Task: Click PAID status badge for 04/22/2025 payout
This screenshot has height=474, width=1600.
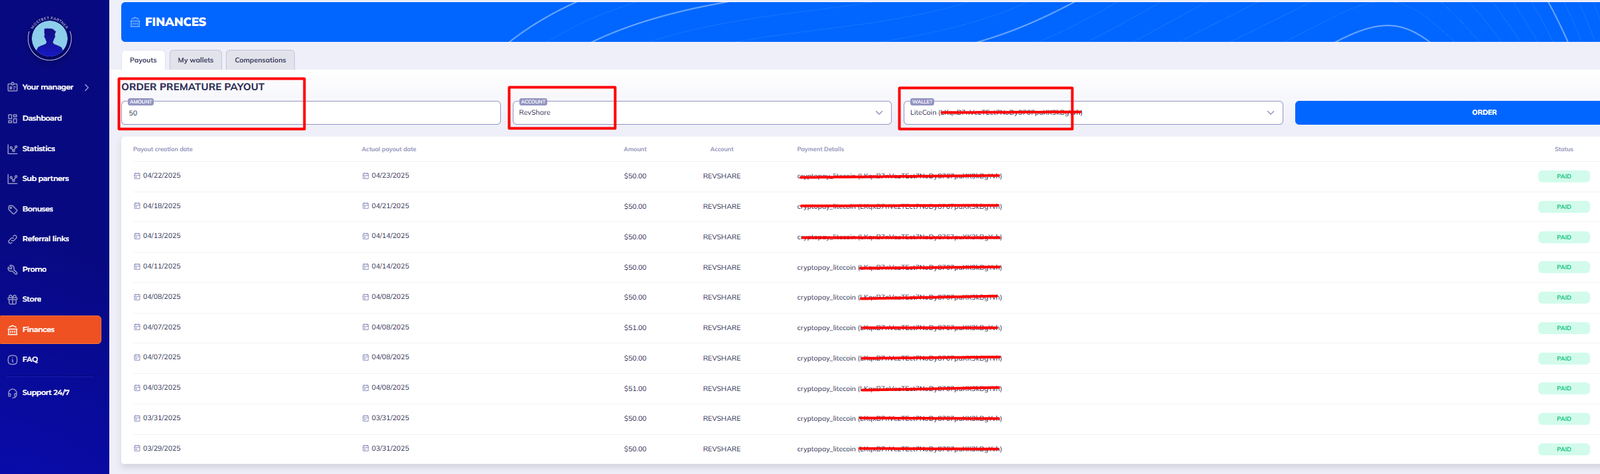Action: [x=1563, y=176]
